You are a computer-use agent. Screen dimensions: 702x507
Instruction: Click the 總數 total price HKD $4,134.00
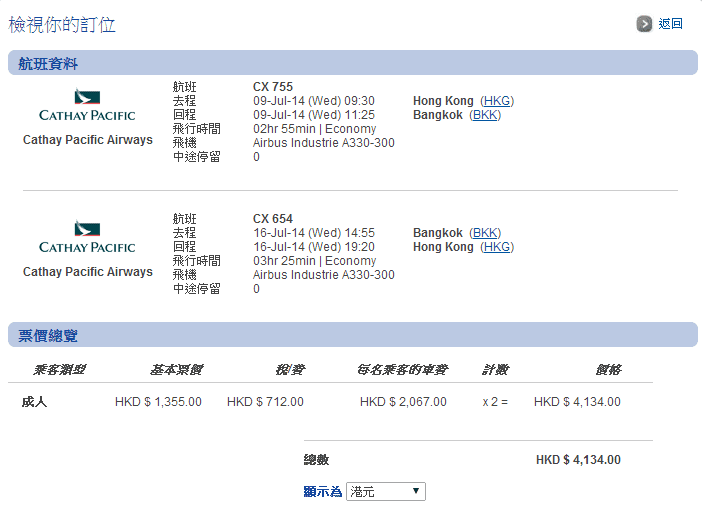click(x=578, y=460)
